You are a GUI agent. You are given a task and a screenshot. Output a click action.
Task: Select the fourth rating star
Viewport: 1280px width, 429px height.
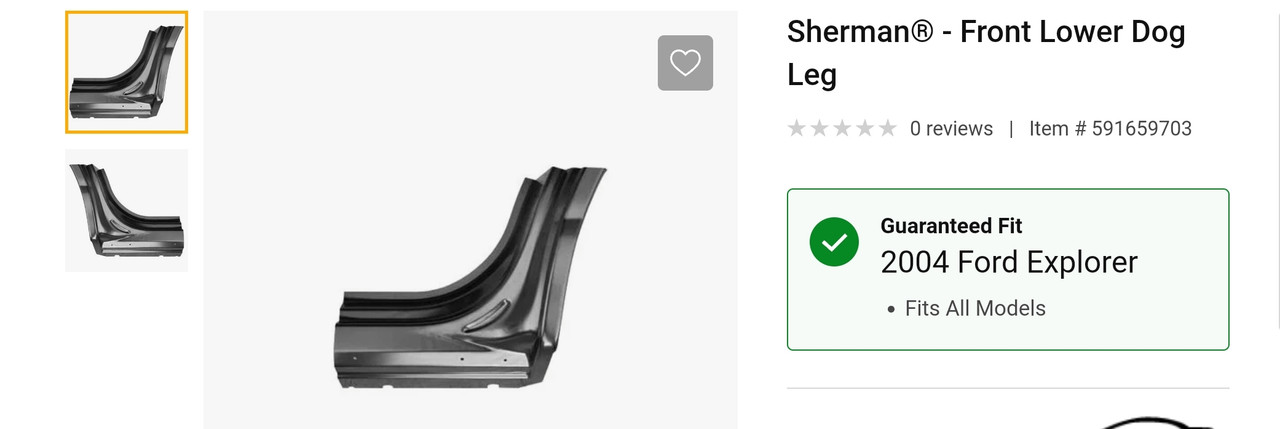tap(864, 128)
